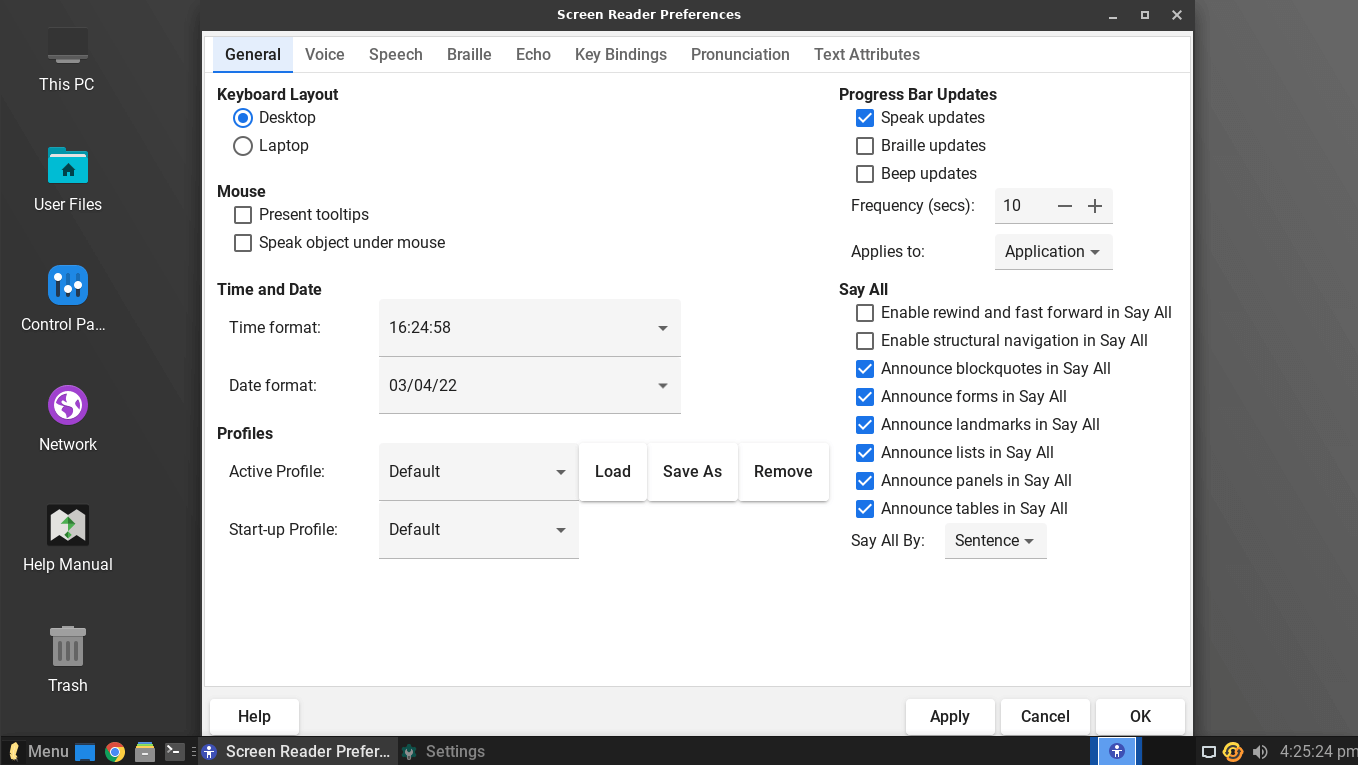Go to the Pronunciation tab

coord(740,55)
